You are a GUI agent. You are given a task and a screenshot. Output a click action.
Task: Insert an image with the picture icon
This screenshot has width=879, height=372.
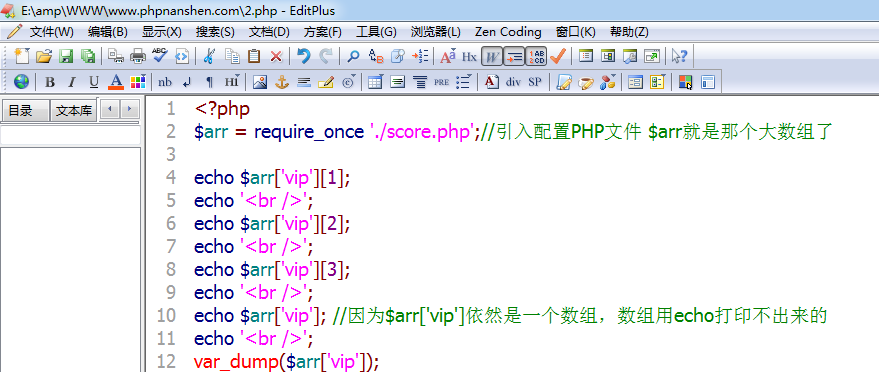tap(260, 82)
